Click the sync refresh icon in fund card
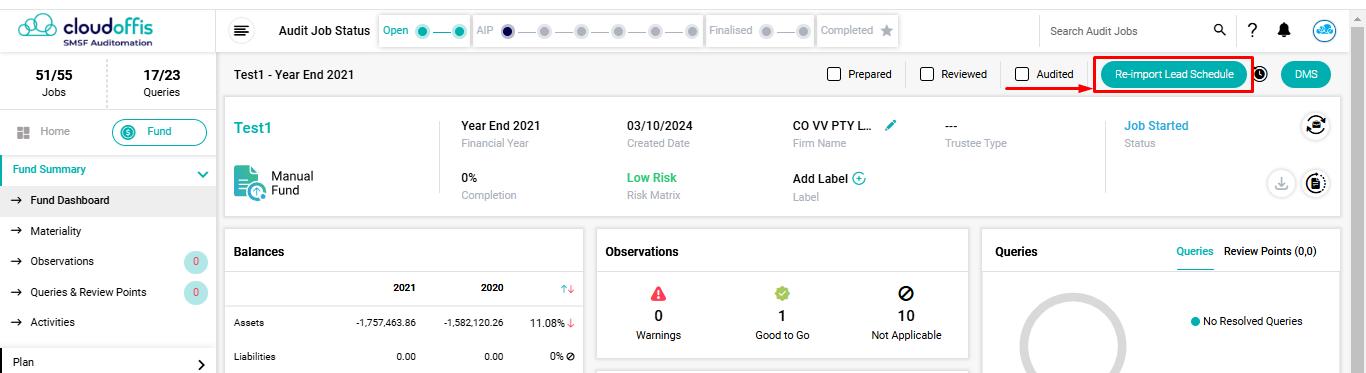The height and width of the screenshot is (373, 1366). [x=1315, y=126]
